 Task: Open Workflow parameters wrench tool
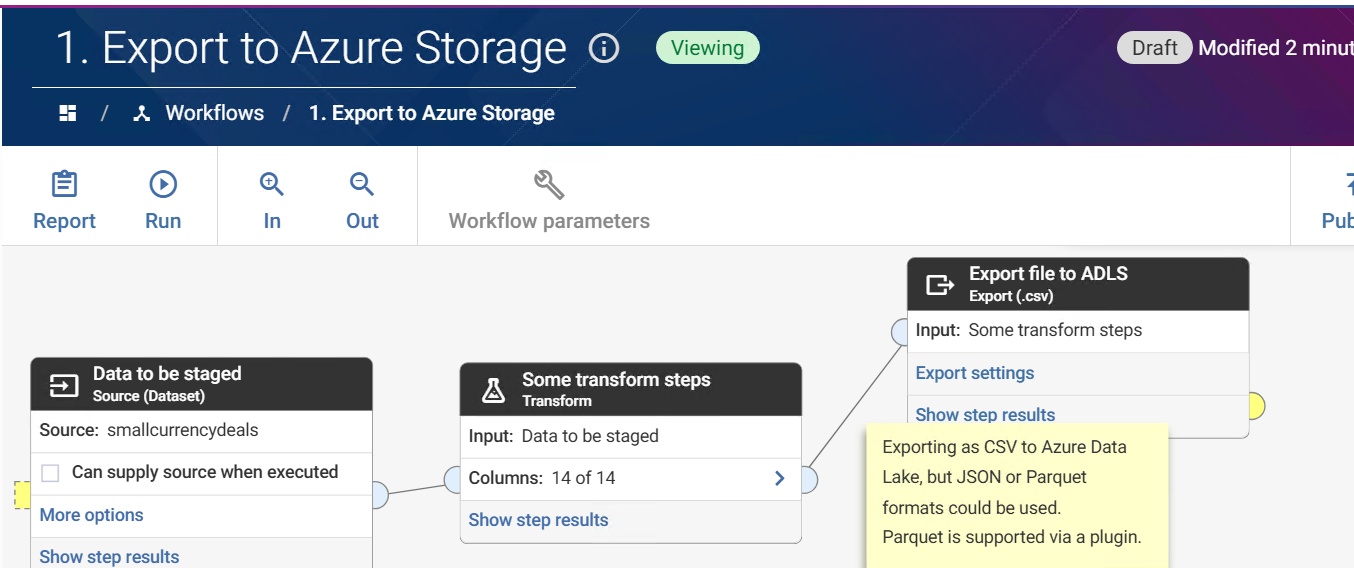tap(549, 185)
